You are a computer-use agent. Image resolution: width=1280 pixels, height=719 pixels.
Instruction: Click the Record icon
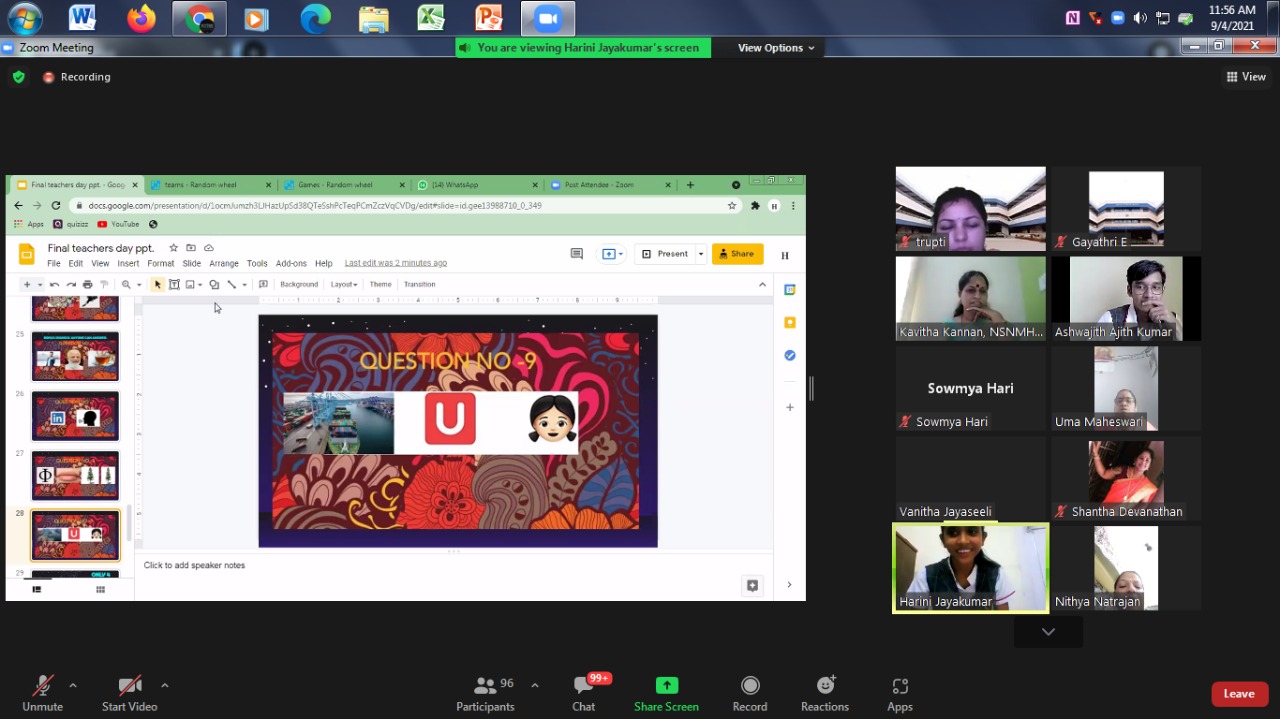(749, 686)
